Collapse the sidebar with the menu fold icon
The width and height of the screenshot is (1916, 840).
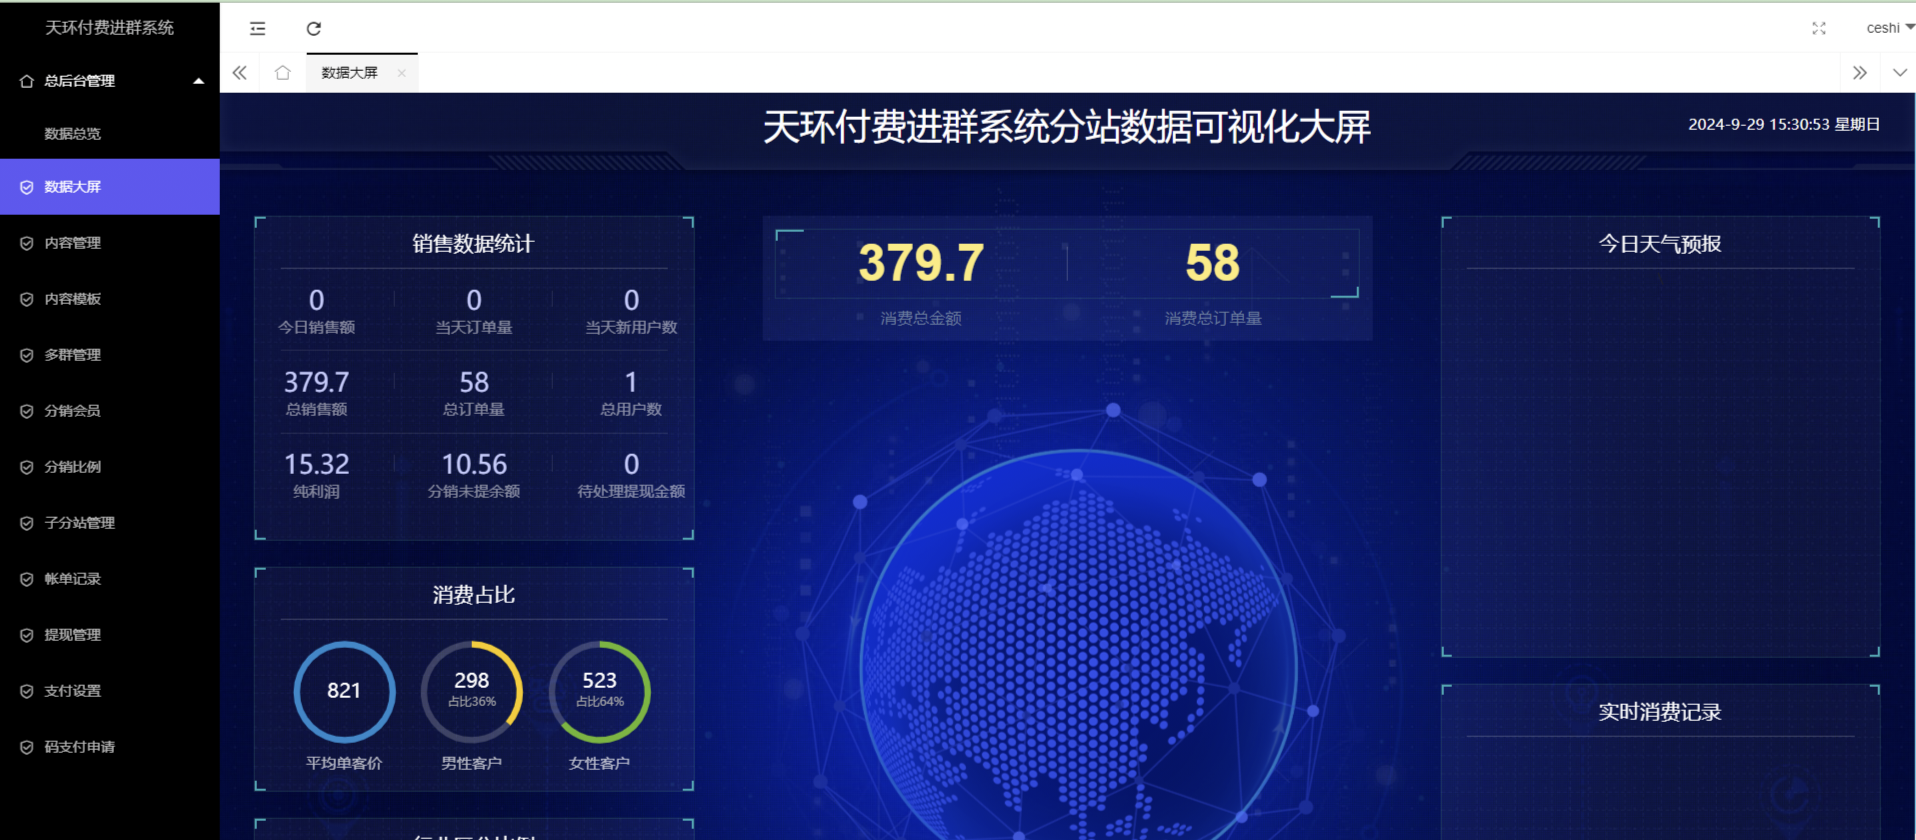pos(258,28)
